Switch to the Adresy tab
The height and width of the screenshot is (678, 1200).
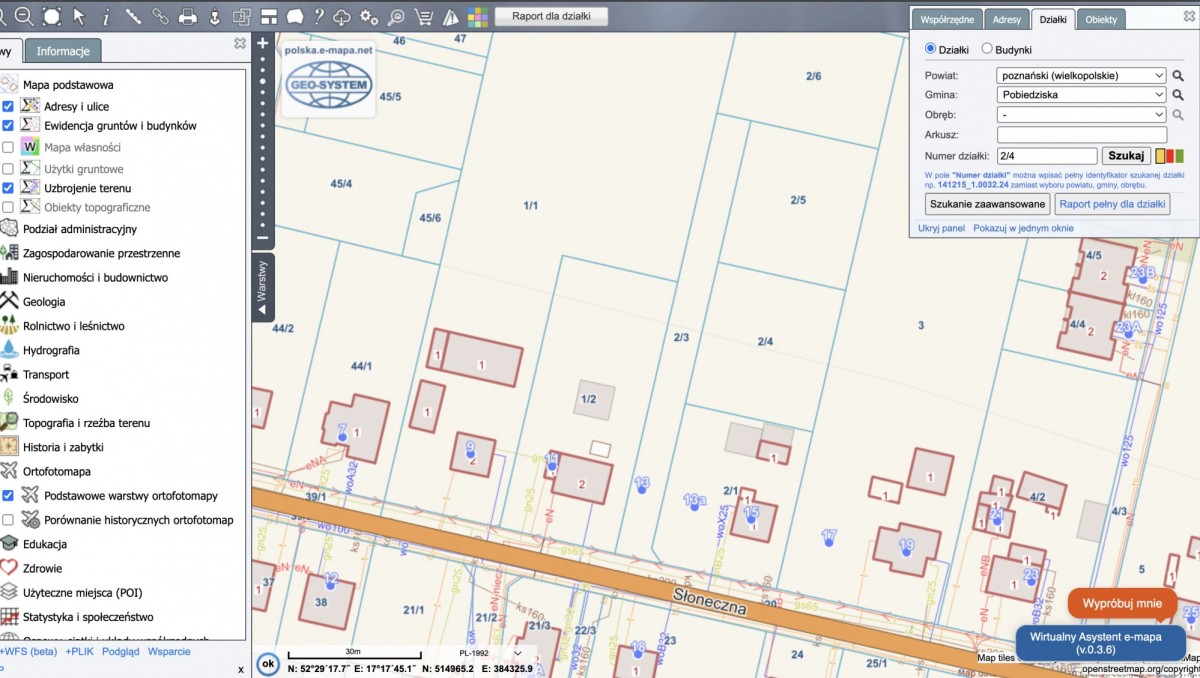coord(1007,19)
